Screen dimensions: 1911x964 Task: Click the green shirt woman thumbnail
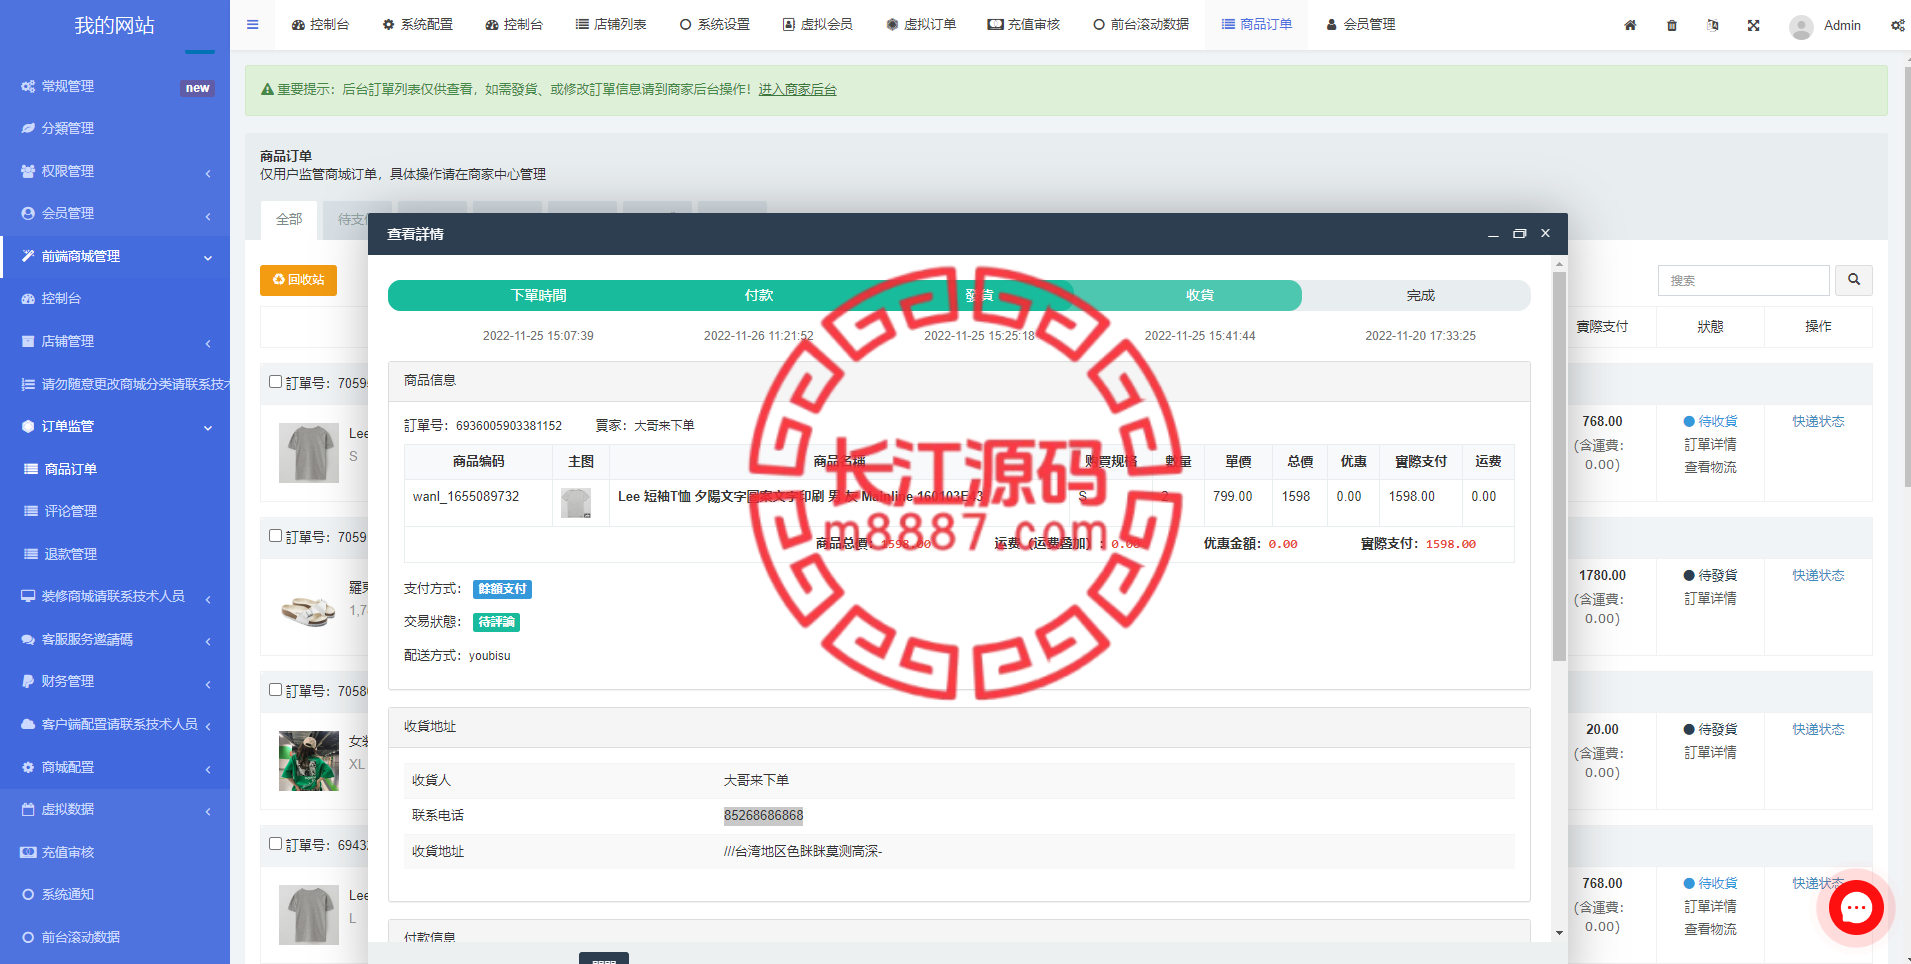(x=309, y=761)
